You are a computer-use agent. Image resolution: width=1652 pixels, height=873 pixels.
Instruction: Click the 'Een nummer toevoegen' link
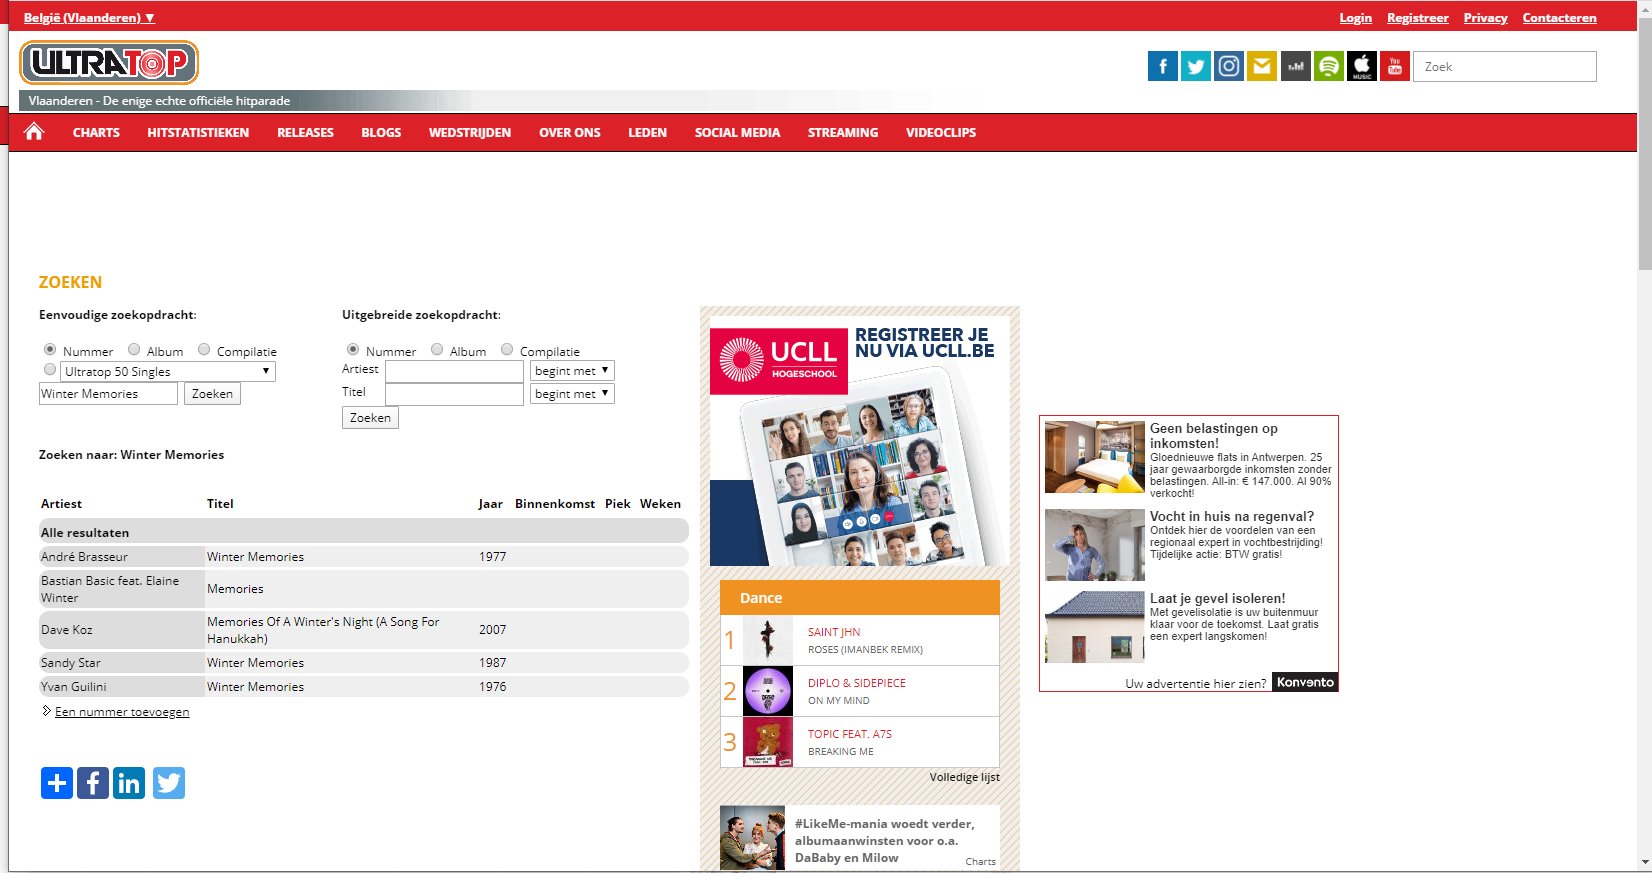122,712
